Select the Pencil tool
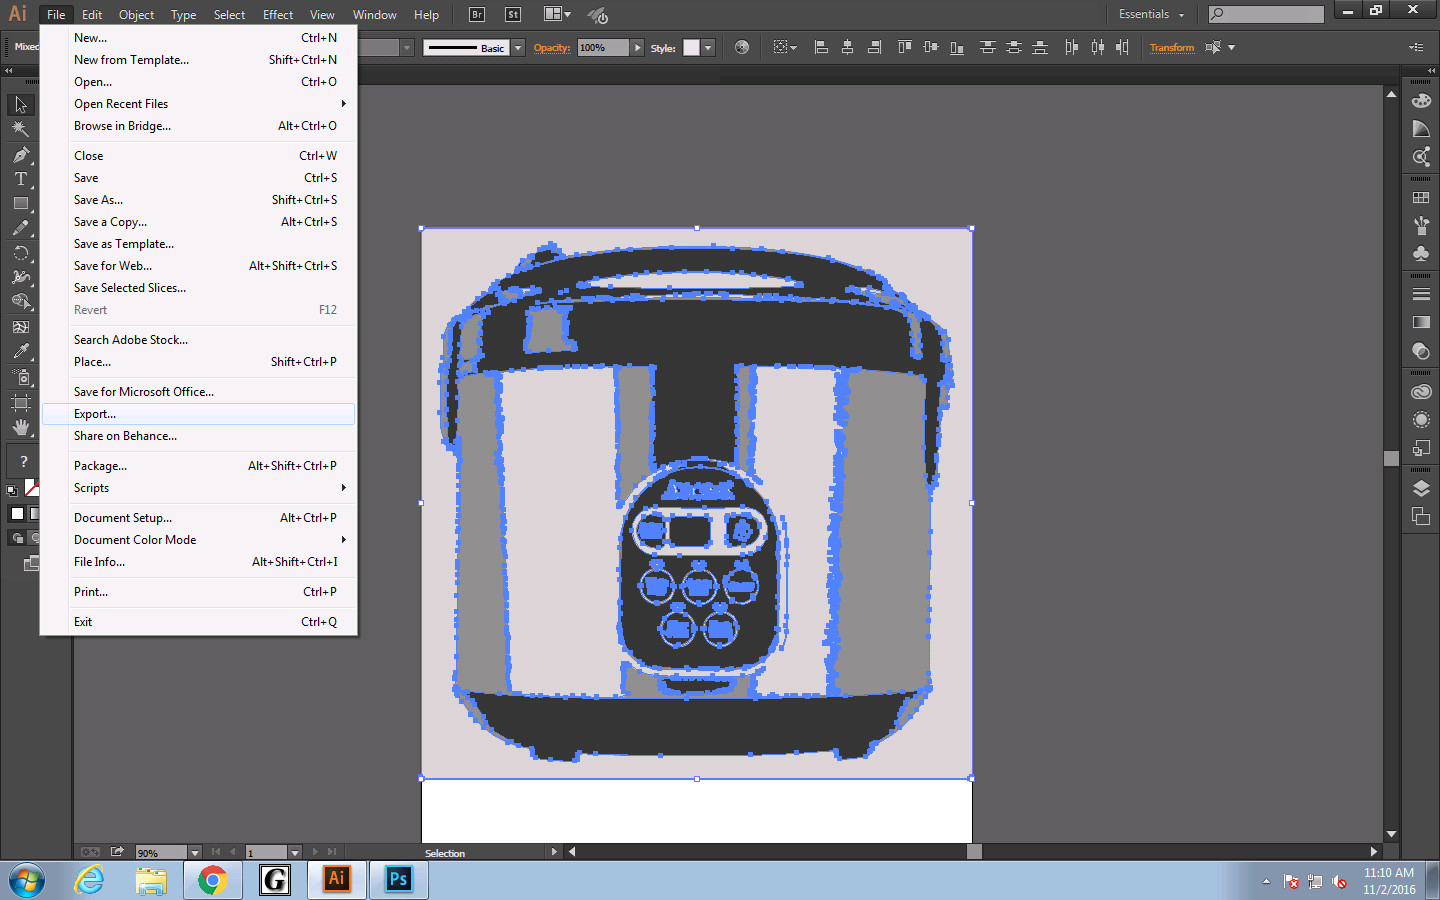This screenshot has width=1440, height=900. pos(21,228)
